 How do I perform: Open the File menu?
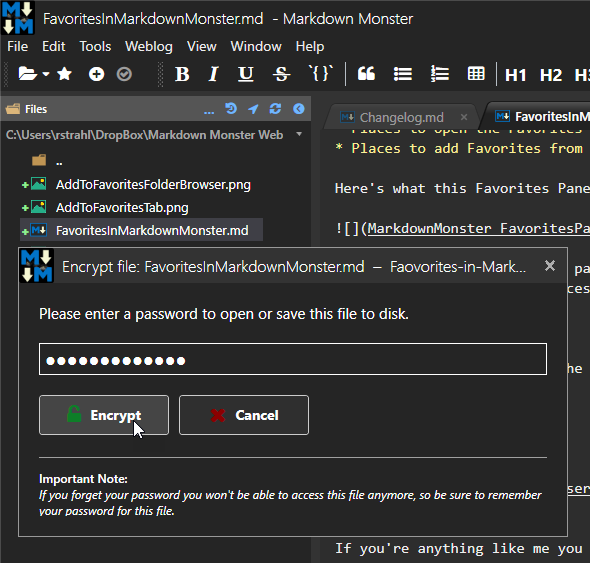17,47
